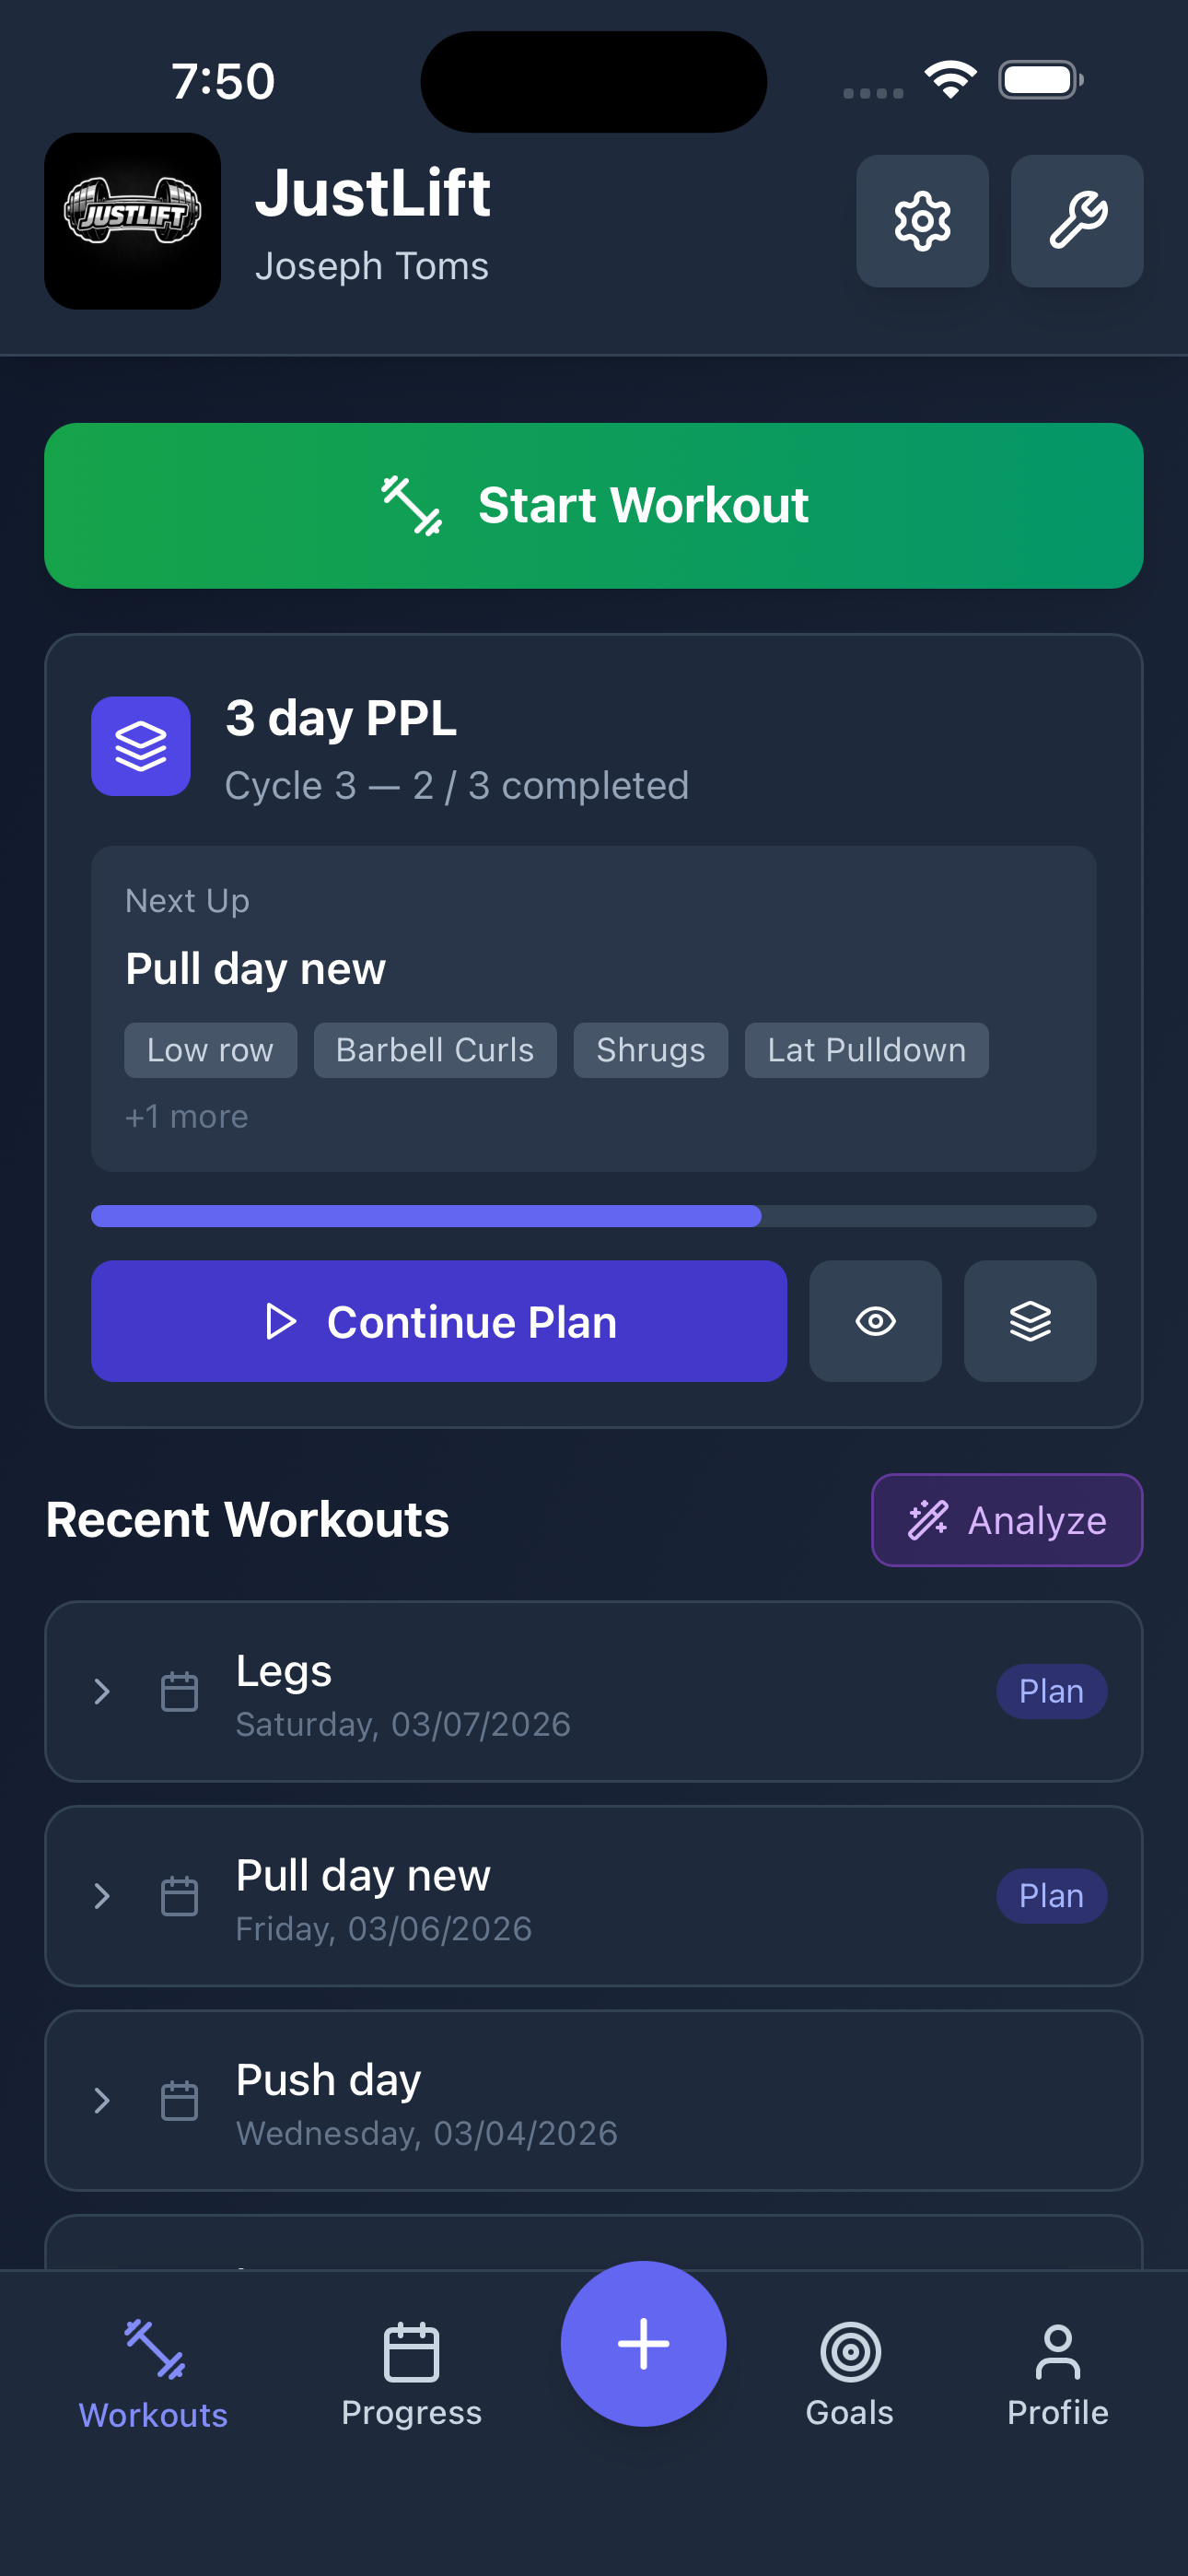Open plans via the layers icon button
This screenshot has height=2576, width=1188.
coord(1029,1321)
